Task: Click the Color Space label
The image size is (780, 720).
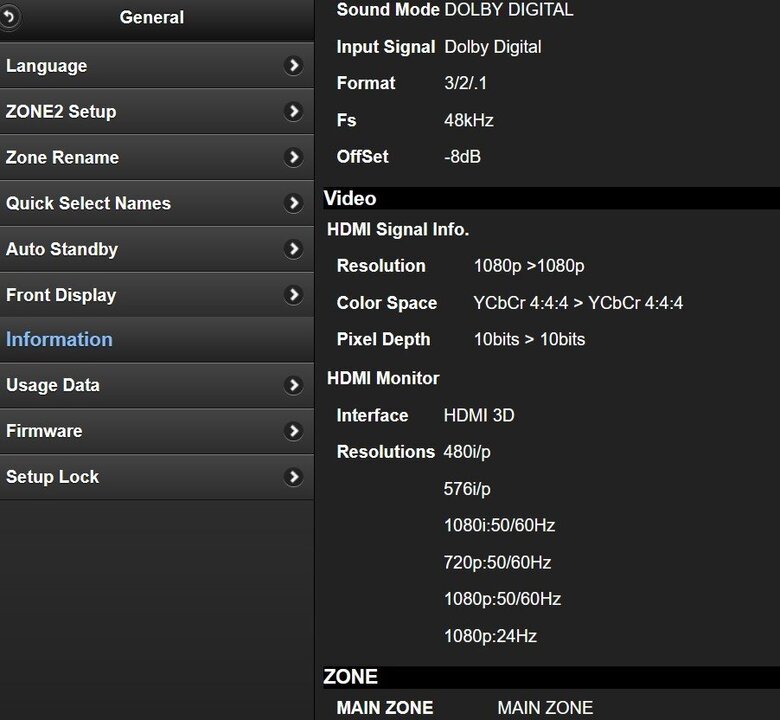Action: point(387,303)
